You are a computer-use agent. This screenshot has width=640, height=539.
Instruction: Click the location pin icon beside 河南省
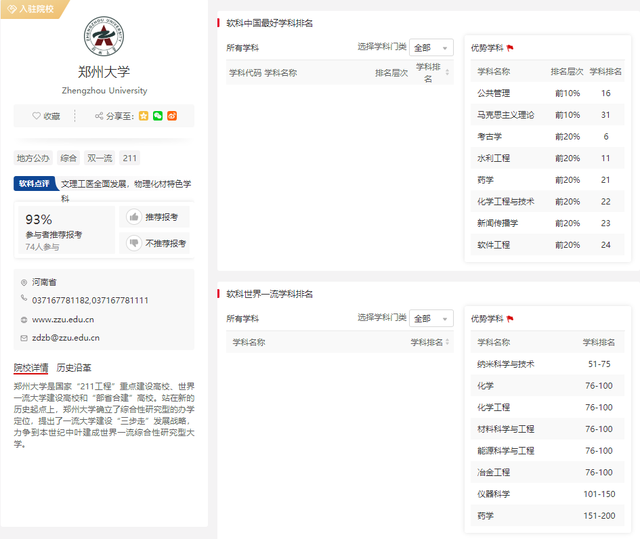tap(24, 282)
